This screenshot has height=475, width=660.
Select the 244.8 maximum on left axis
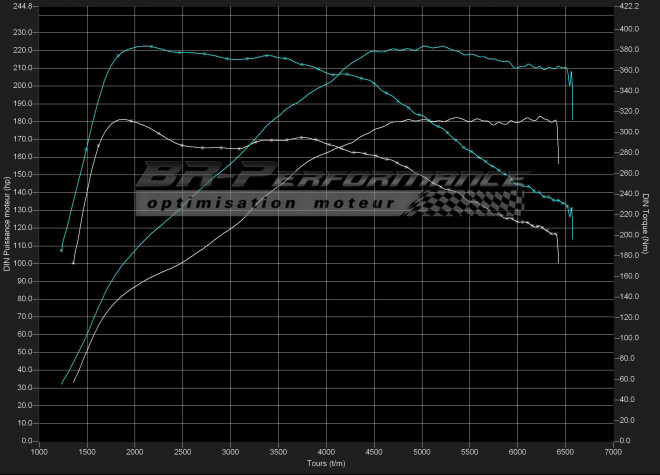21,6
